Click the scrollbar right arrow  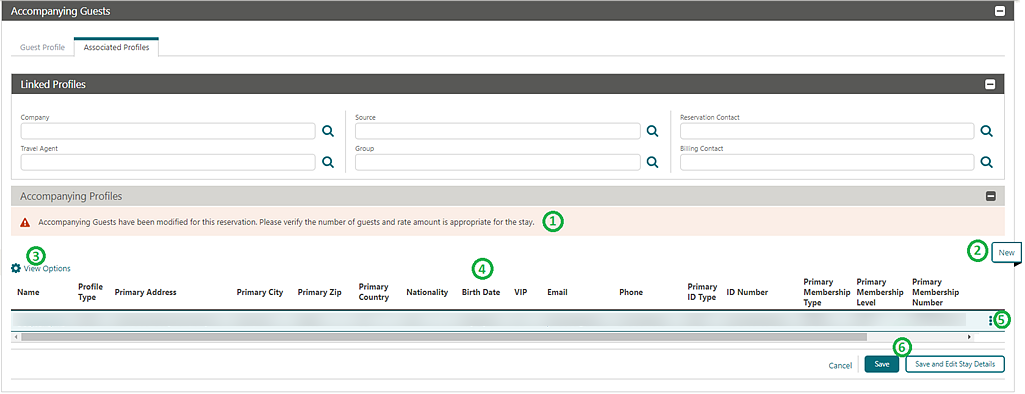pyautogui.click(x=969, y=337)
